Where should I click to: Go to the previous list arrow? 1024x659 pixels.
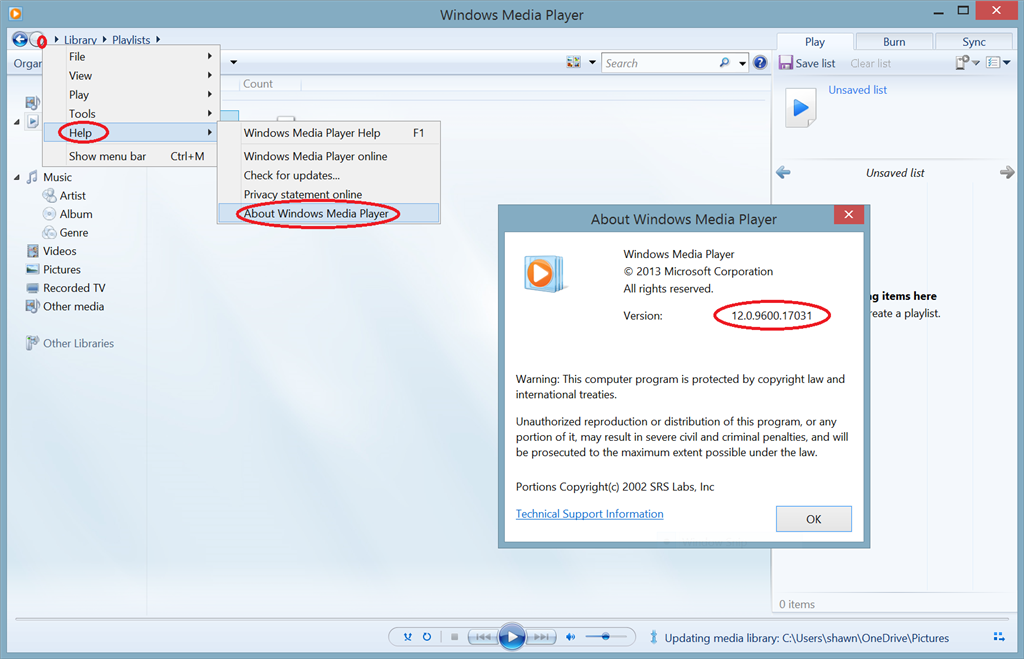(783, 172)
